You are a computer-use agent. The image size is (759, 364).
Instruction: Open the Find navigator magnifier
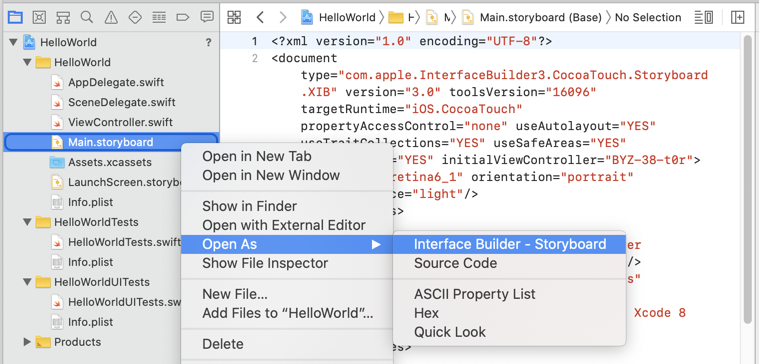[87, 18]
